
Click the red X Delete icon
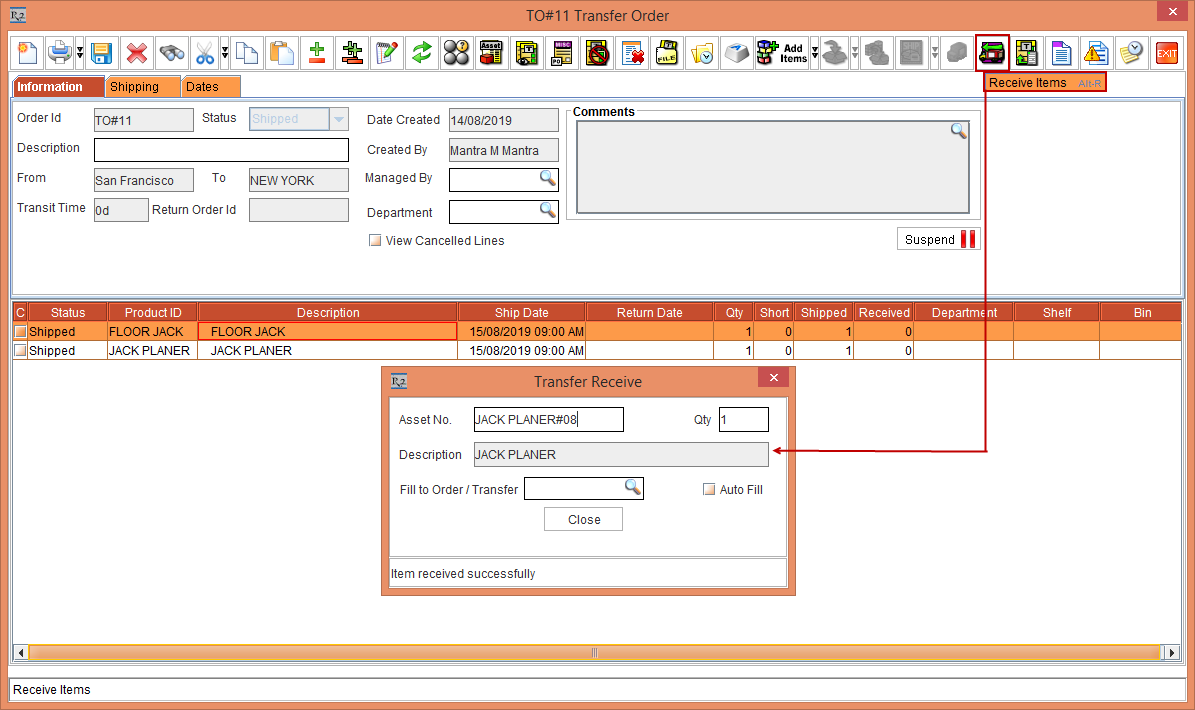pos(136,53)
